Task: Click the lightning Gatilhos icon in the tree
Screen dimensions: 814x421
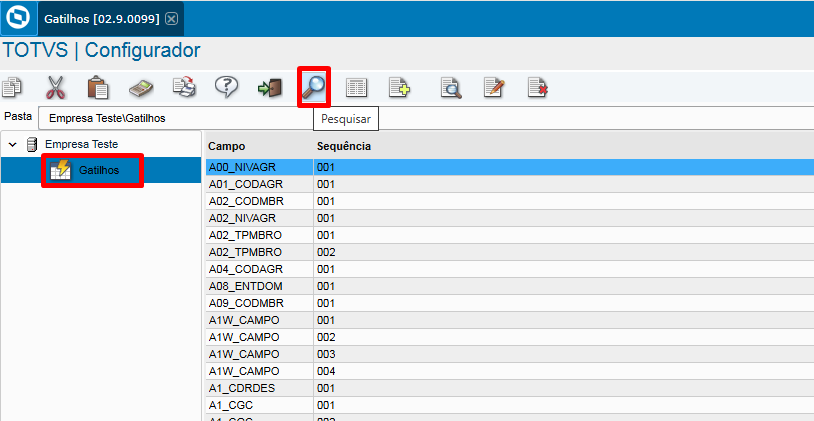Action: pos(60,170)
